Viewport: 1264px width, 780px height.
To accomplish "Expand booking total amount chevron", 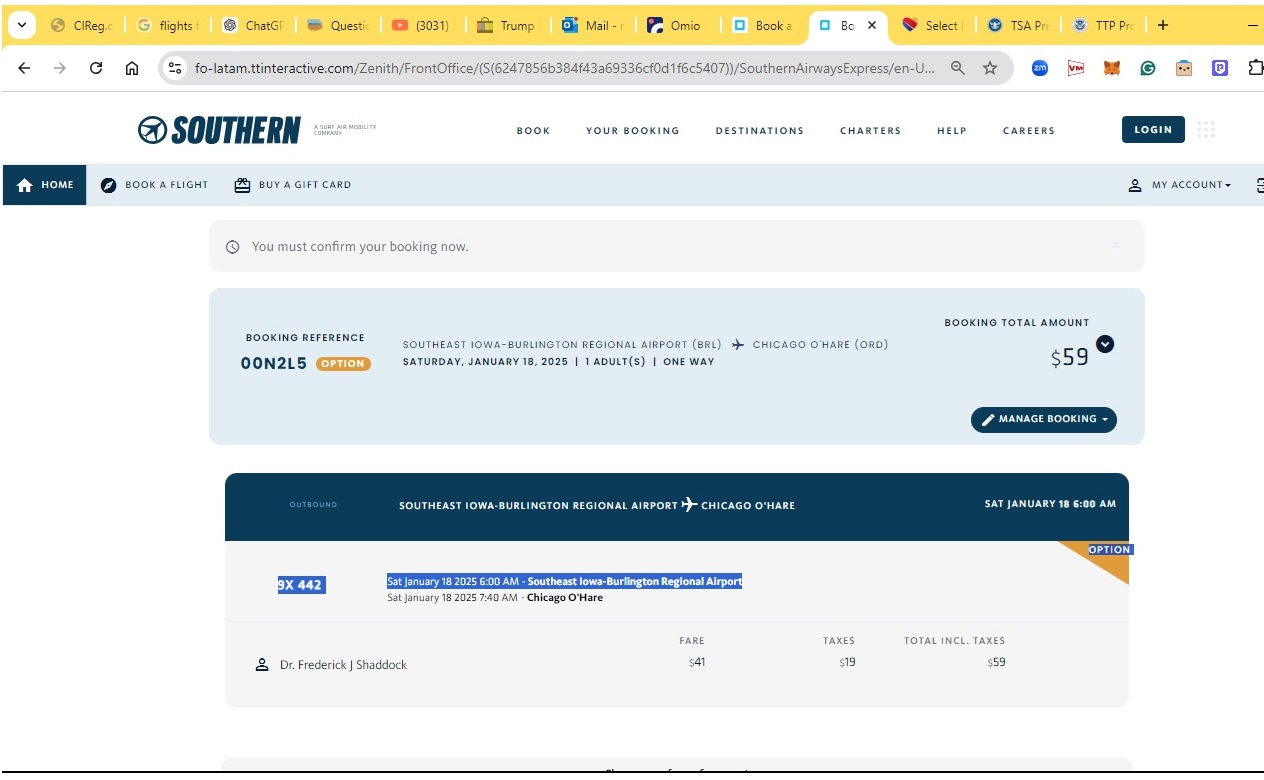I will [x=1105, y=344].
